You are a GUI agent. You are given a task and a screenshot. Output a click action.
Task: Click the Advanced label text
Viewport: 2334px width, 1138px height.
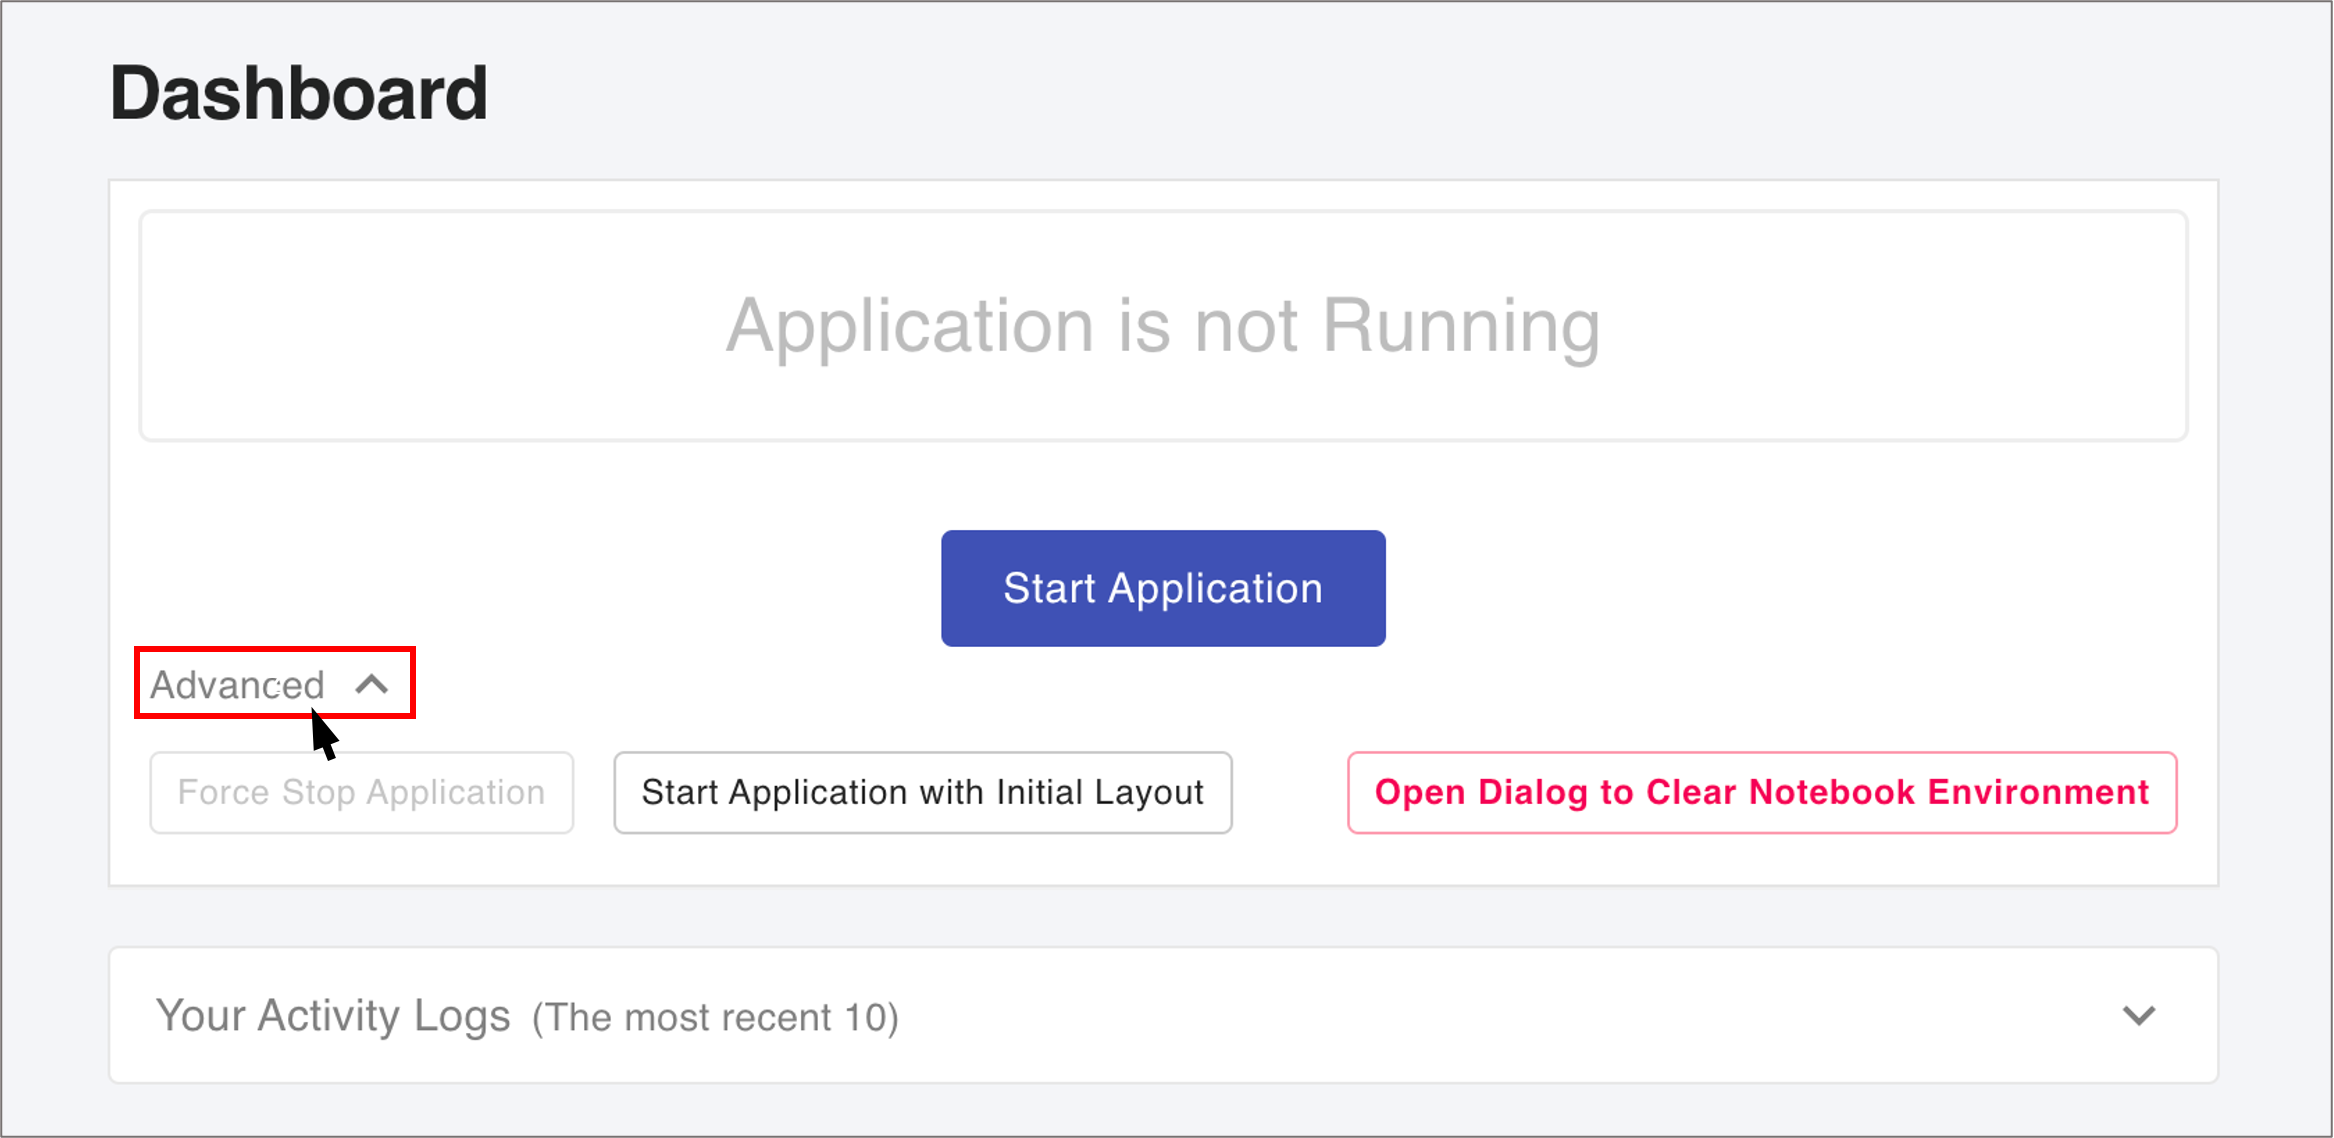point(237,685)
